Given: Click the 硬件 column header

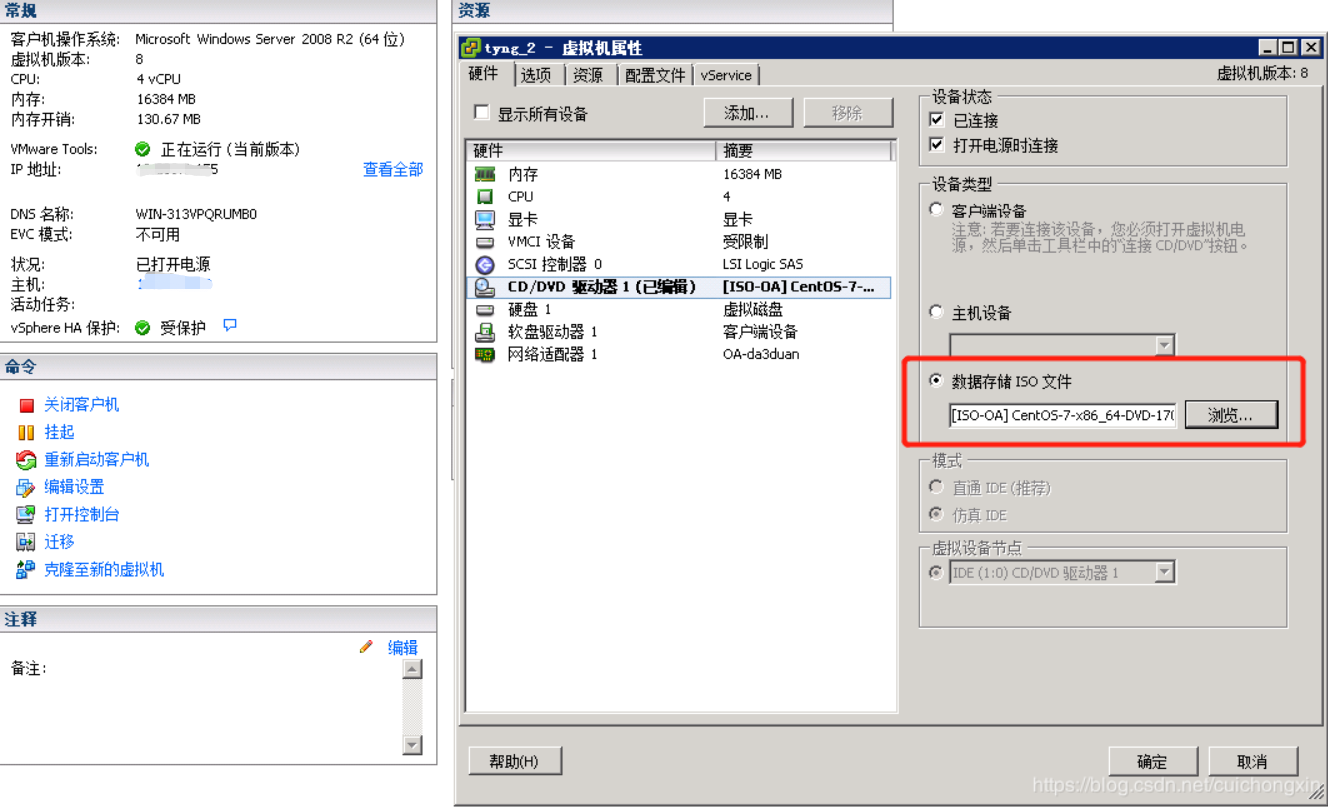Looking at the screenshot, I should 591,151.
